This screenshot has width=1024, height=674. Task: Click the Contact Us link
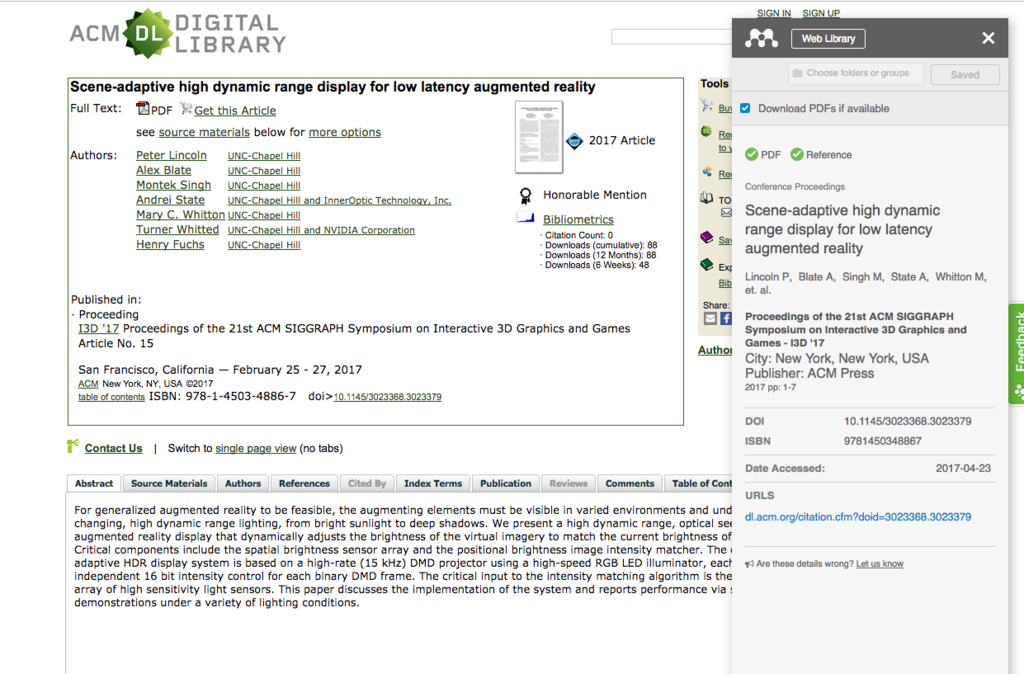pos(114,448)
